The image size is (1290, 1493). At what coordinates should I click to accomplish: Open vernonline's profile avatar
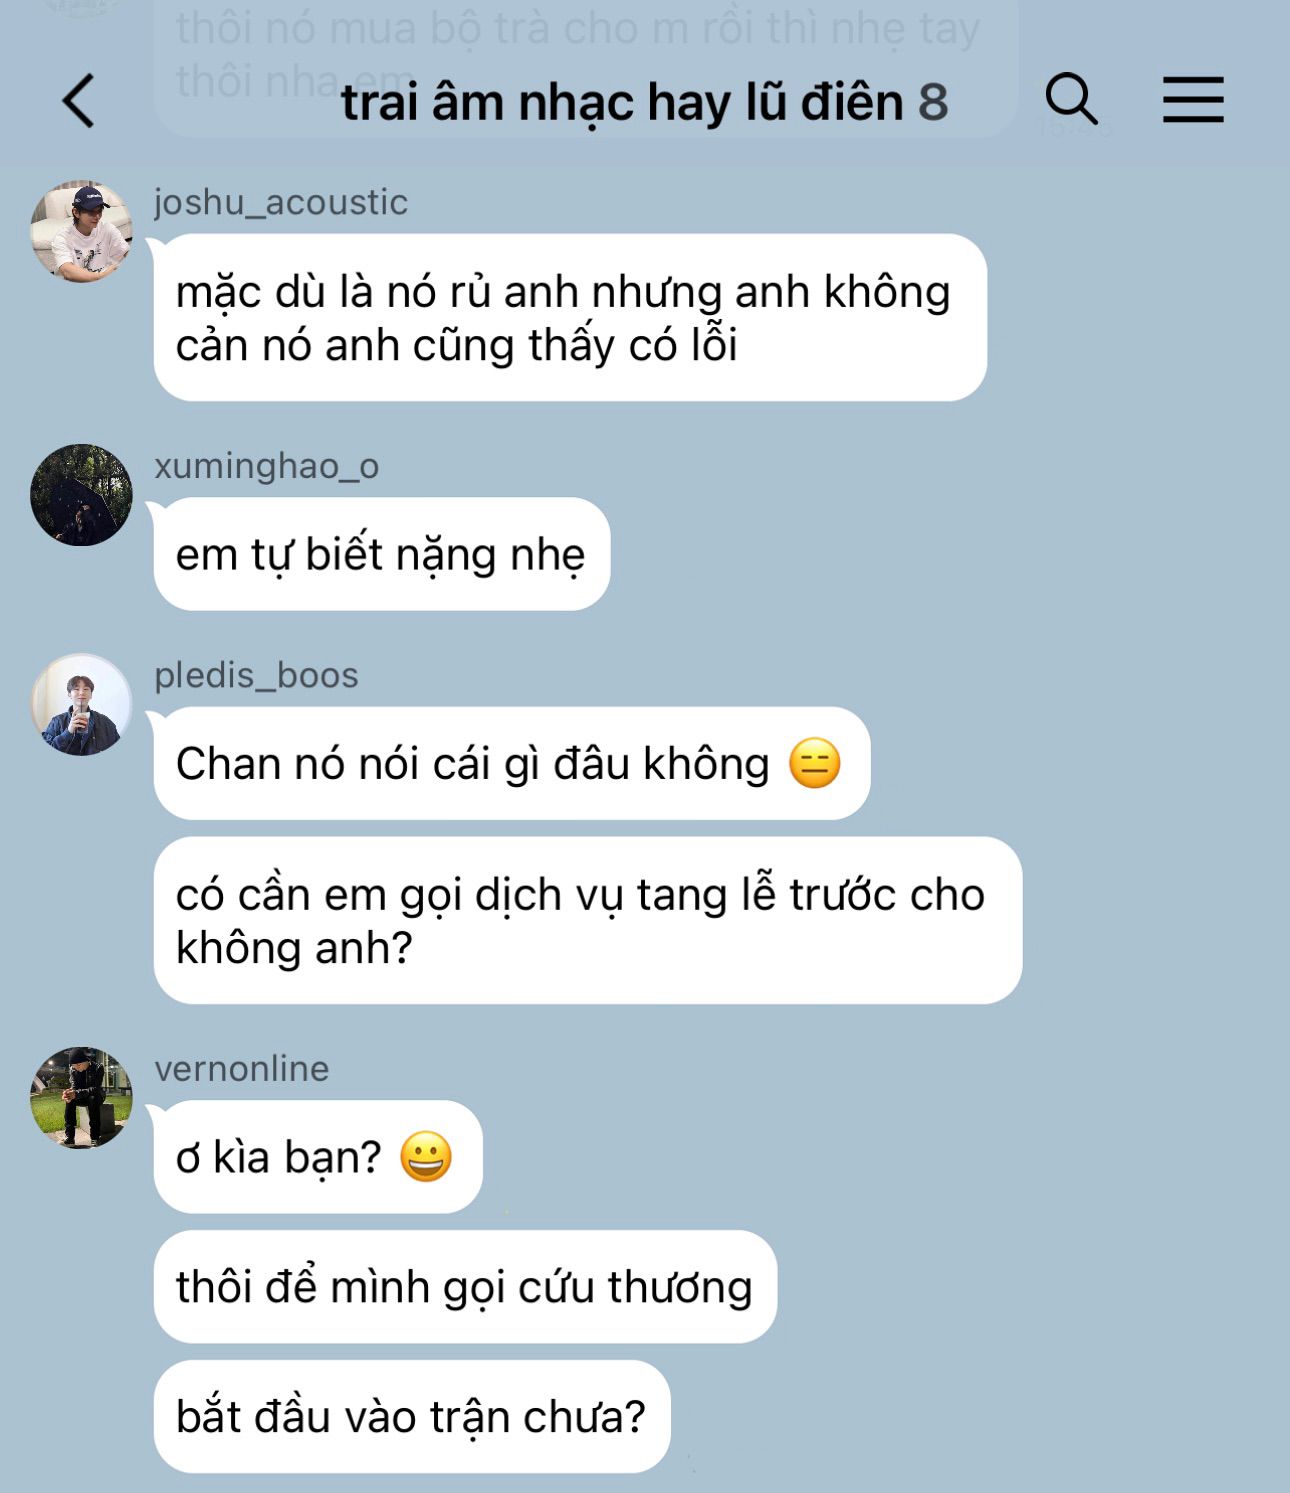coord(82,1098)
